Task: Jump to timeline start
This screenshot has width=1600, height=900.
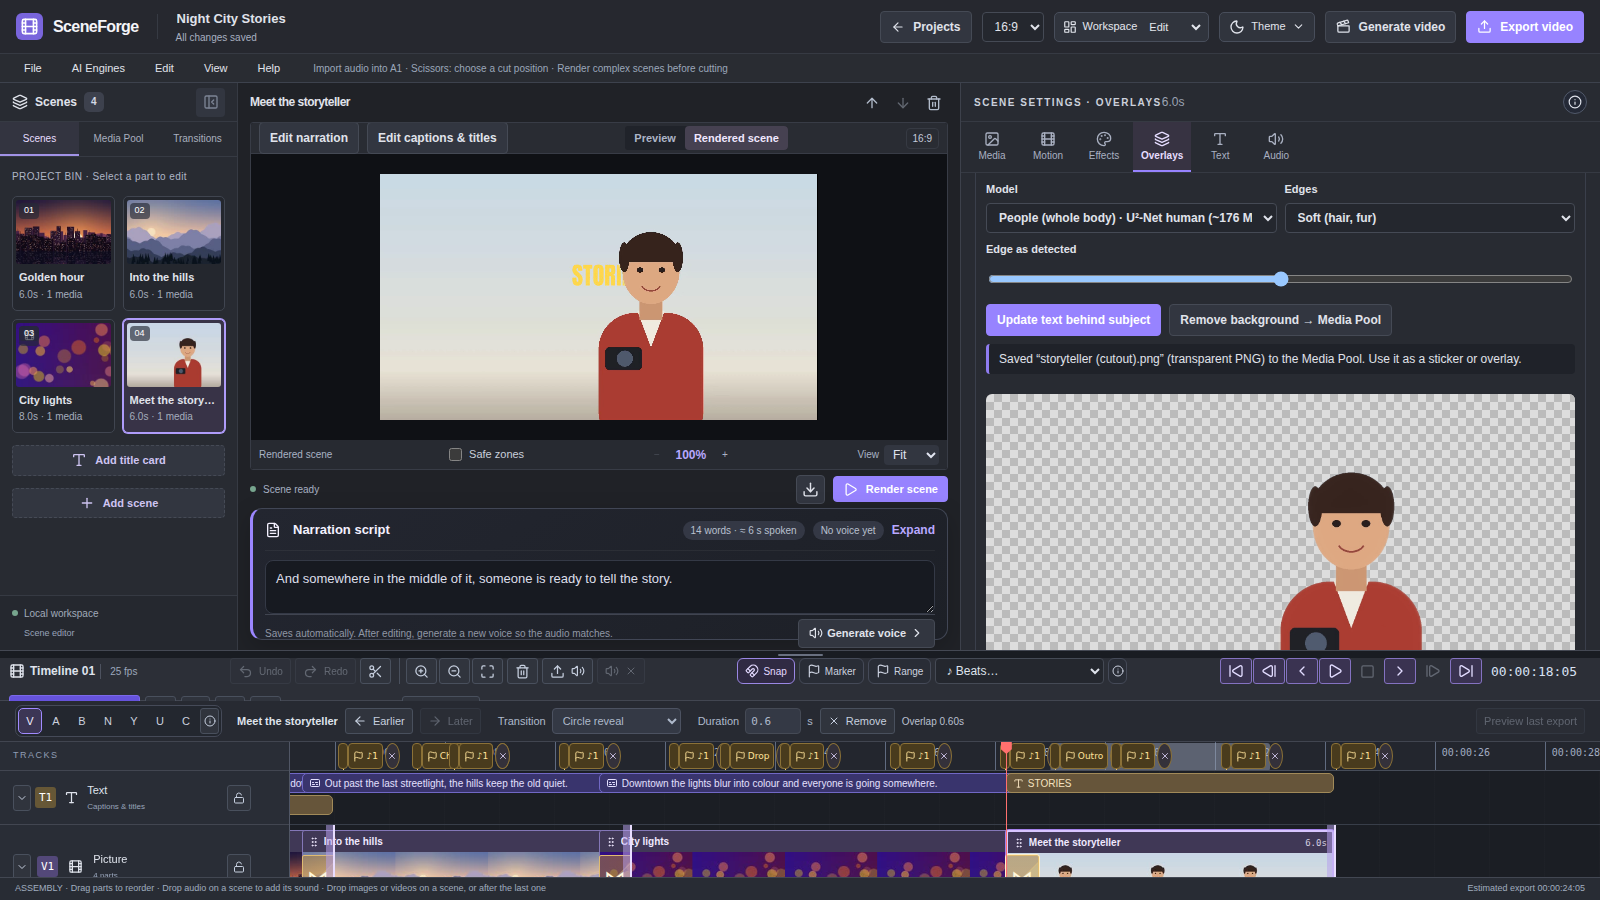Action: (x=1236, y=671)
